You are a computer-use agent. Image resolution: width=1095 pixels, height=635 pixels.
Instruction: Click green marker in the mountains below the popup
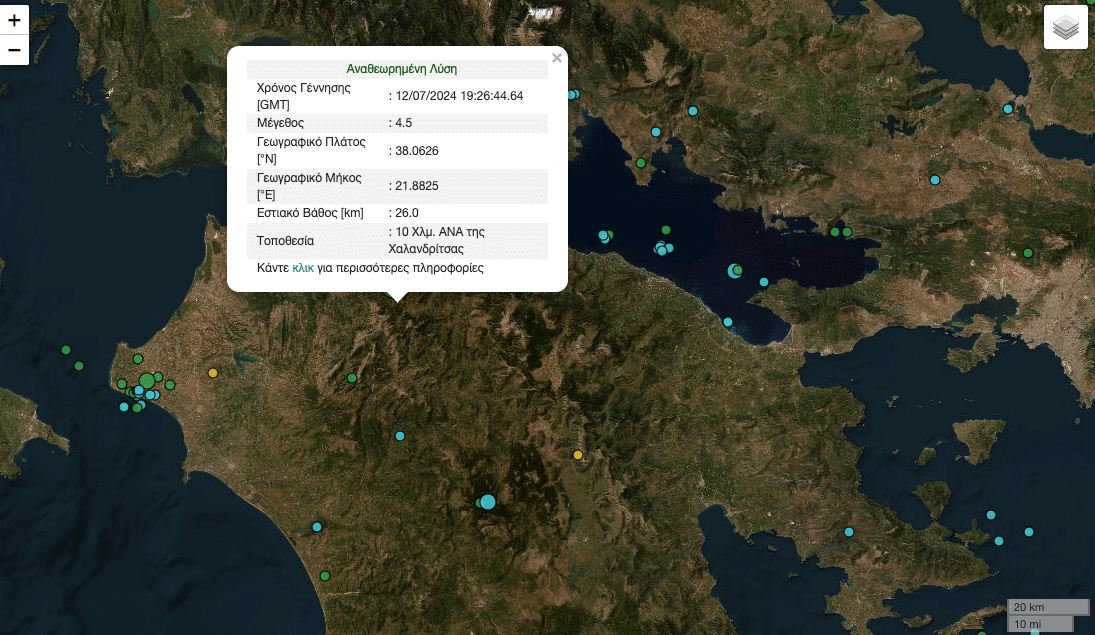[352, 378]
